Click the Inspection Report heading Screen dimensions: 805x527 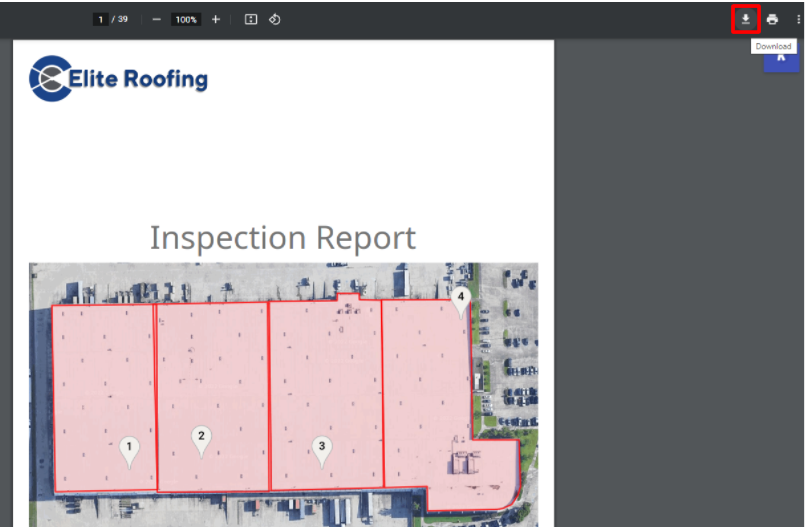click(x=282, y=238)
